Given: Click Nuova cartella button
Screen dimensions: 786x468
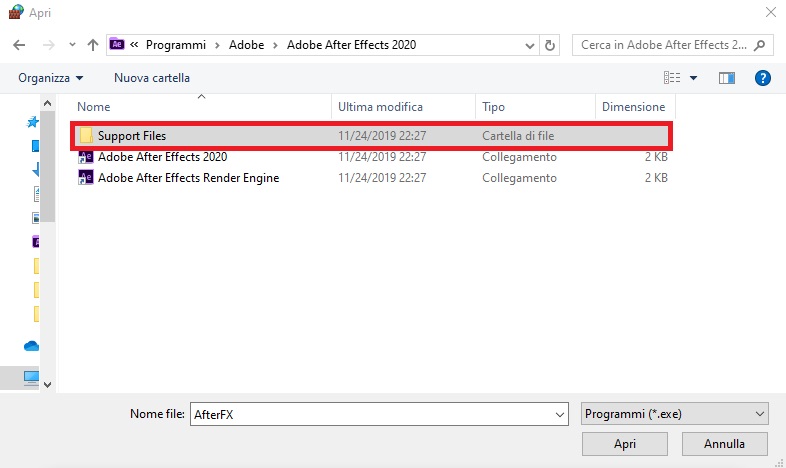Looking at the screenshot, I should (152, 78).
